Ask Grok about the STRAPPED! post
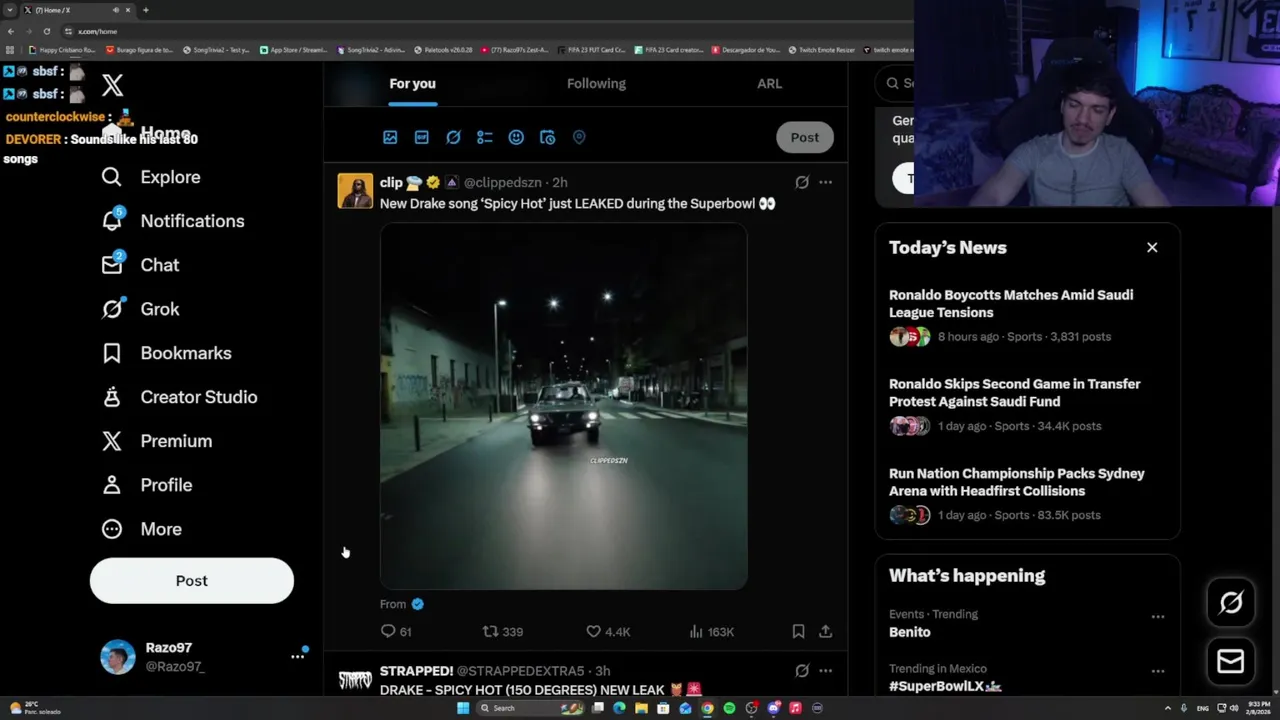Screen dimensions: 1280x720 click(x=802, y=671)
